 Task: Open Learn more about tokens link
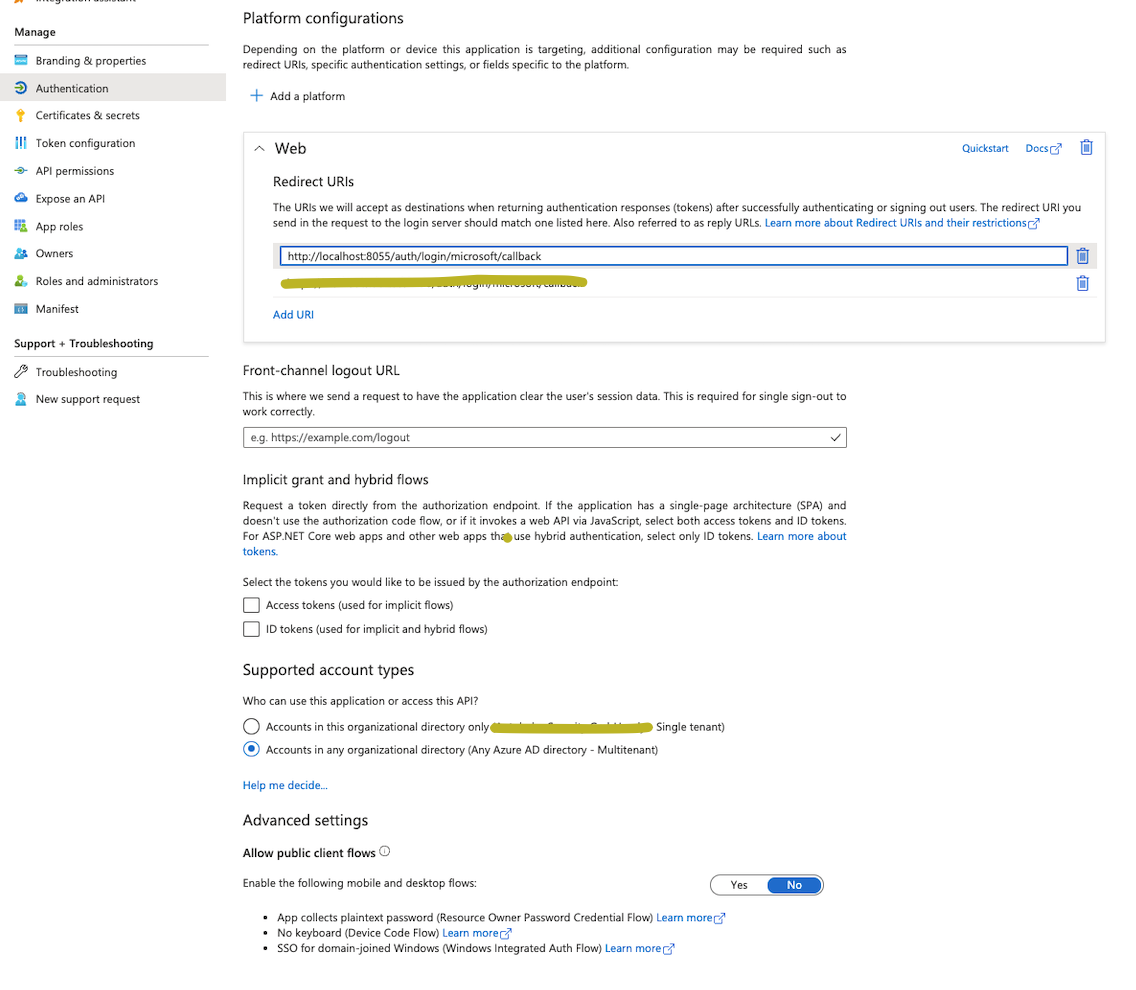(x=801, y=536)
